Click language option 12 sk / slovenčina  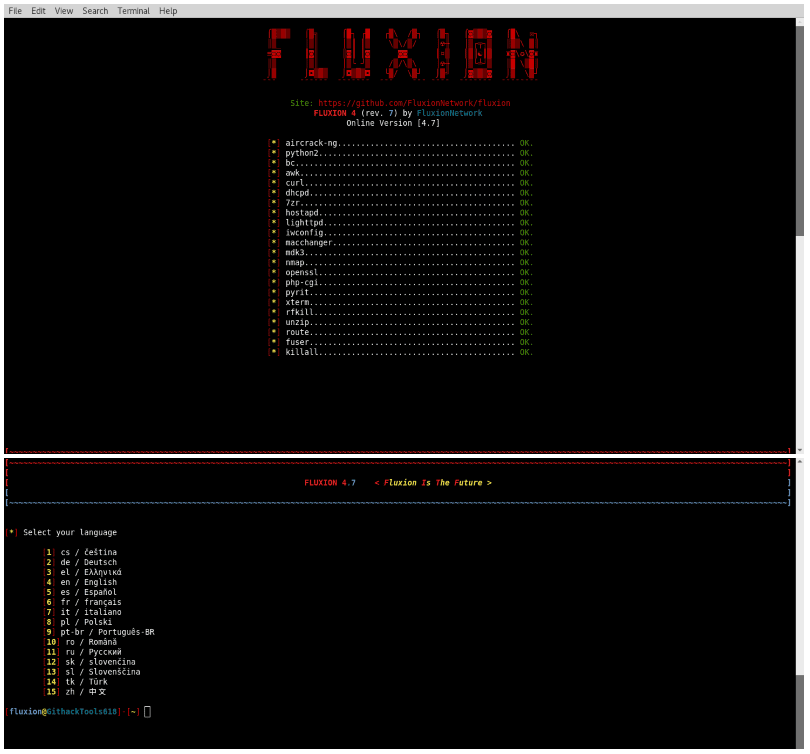[90, 662]
